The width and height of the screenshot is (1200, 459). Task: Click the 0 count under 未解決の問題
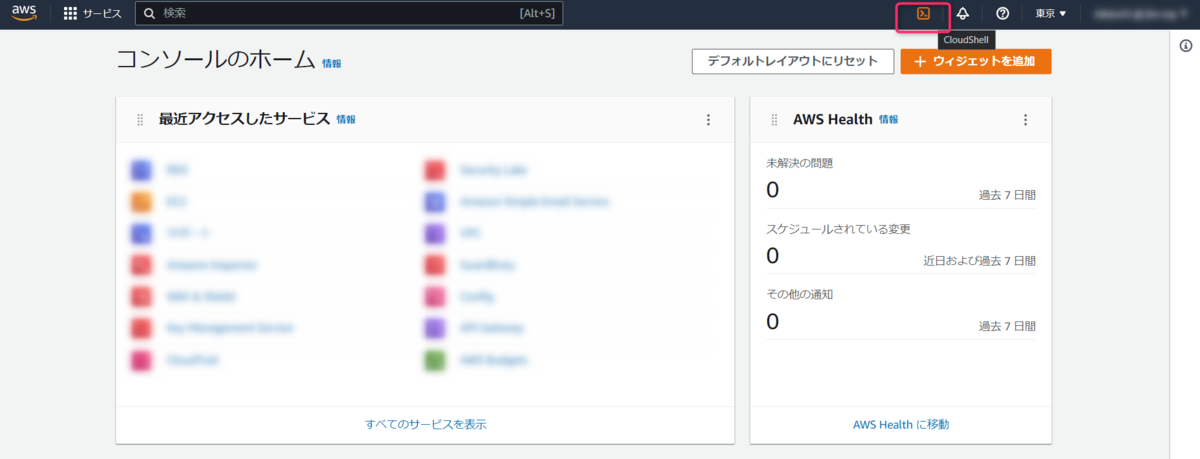point(773,190)
